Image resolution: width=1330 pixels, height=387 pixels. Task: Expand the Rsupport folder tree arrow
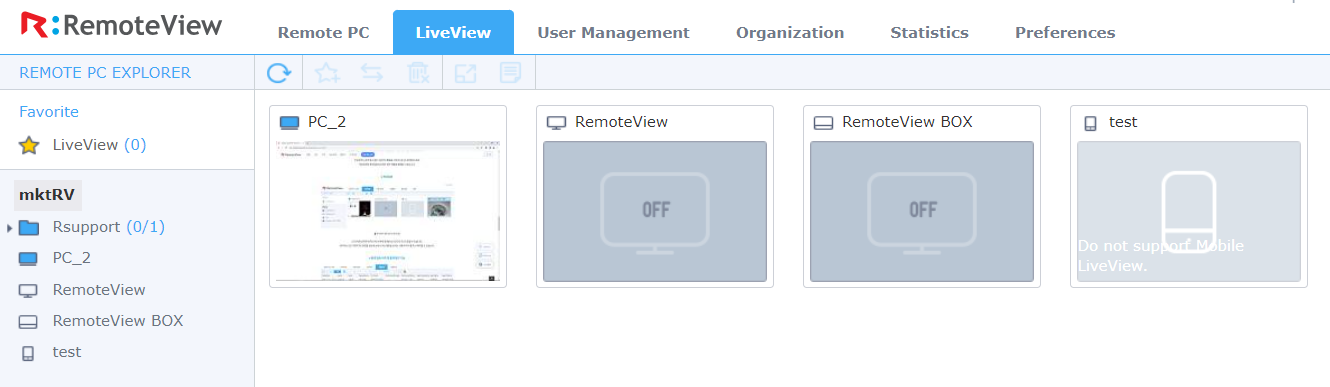pyautogui.click(x=10, y=228)
